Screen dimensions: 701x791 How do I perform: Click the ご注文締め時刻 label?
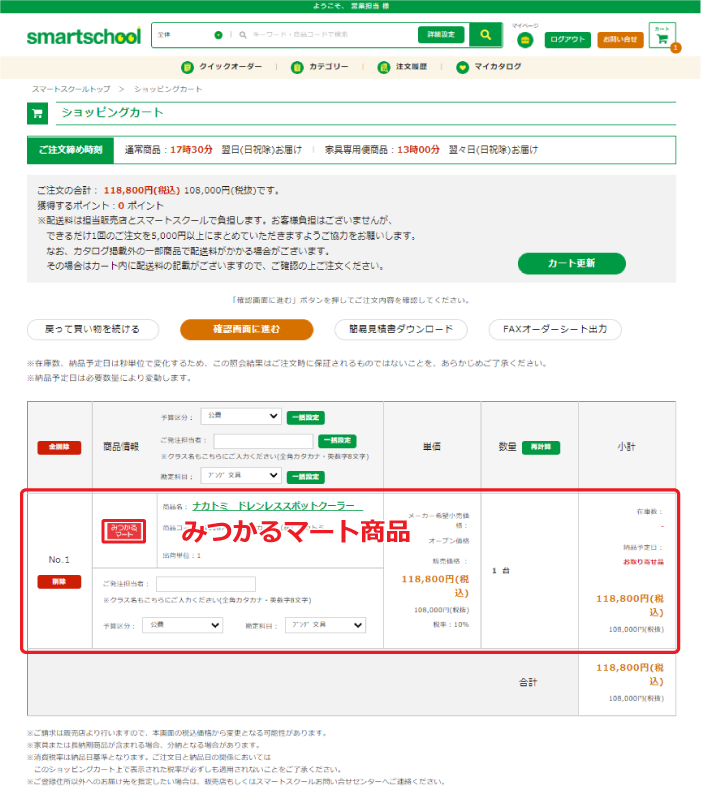[71, 150]
